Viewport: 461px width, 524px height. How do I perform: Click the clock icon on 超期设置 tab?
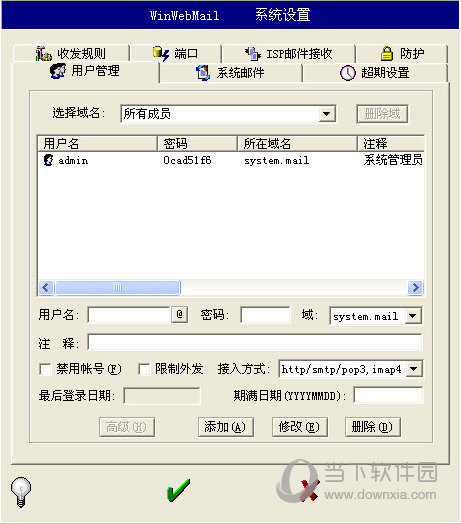coord(348,73)
